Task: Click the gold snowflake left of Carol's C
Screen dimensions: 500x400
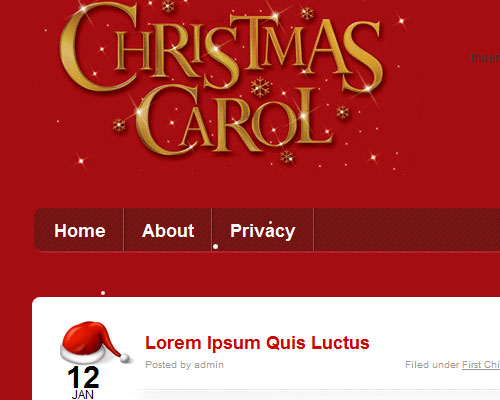Action: 119,125
